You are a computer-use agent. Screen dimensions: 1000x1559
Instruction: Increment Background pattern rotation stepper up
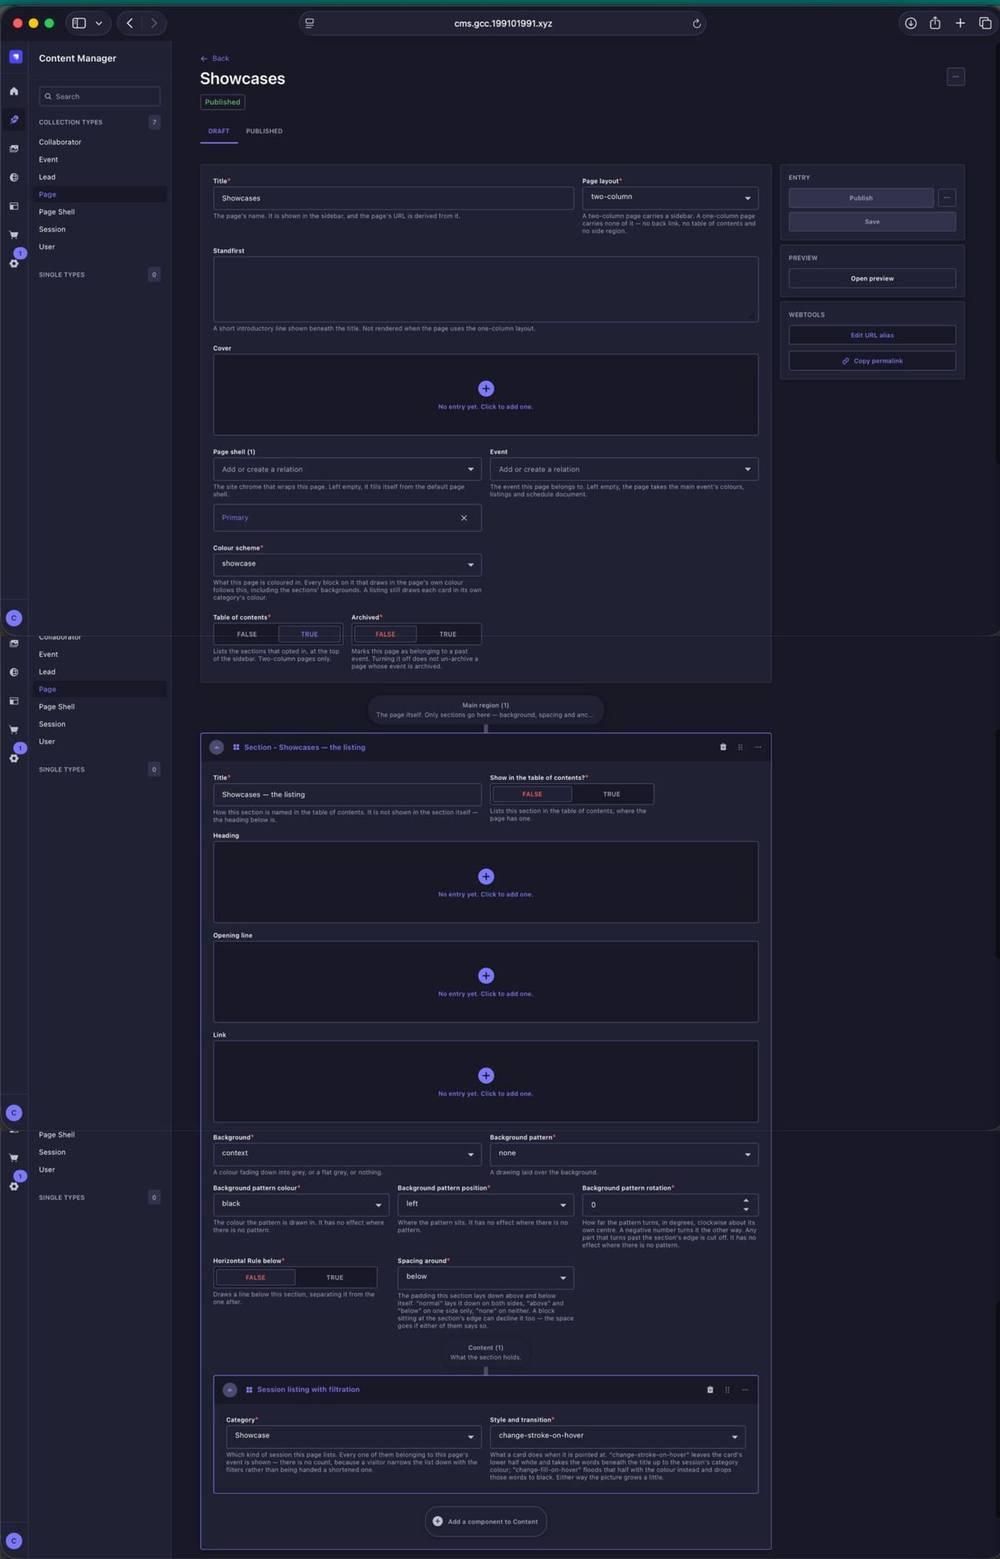click(x=746, y=1200)
